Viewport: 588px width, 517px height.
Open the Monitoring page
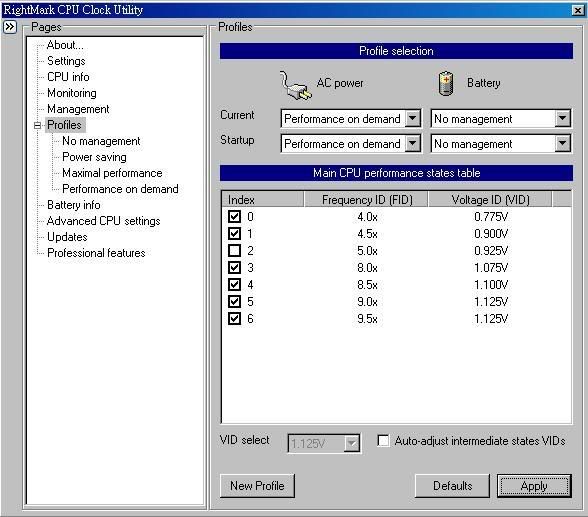coord(72,93)
